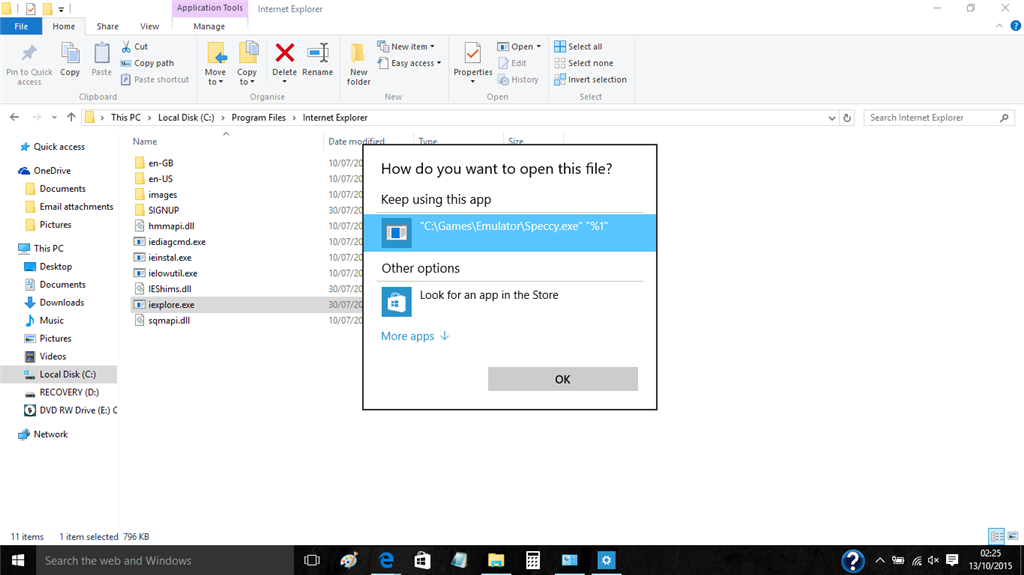Switch to the large icons view layout
This screenshot has height=575, width=1024.
[x=1013, y=536]
